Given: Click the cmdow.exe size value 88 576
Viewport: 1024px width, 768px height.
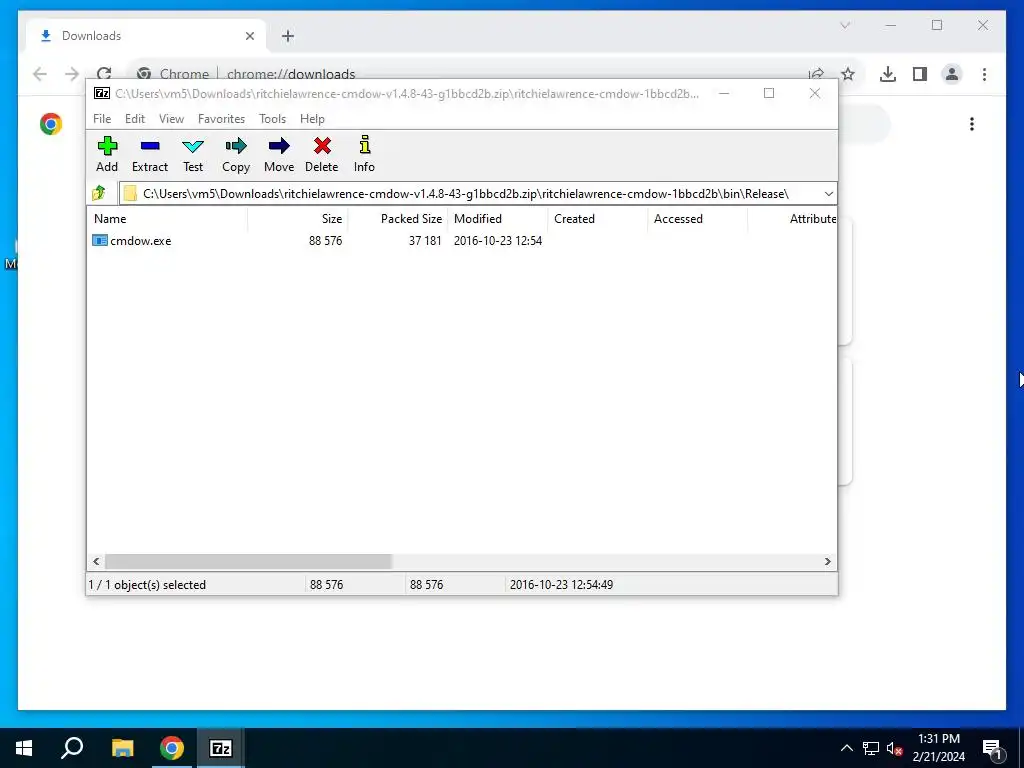Looking at the screenshot, I should click(325, 240).
